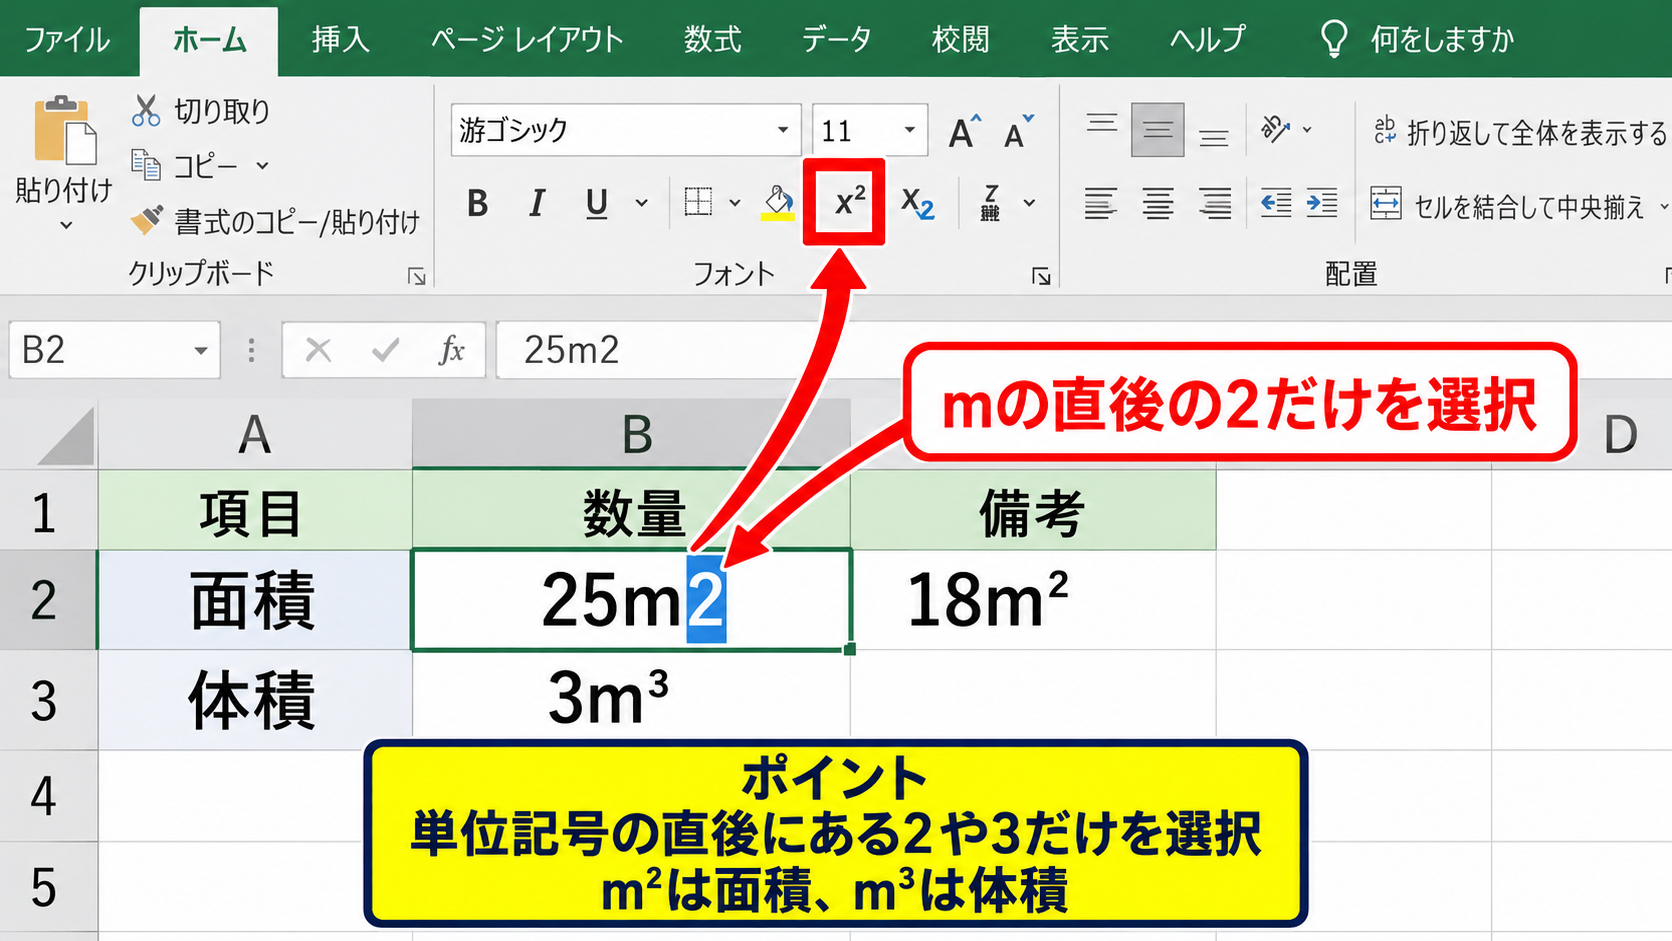Click the increase indent icon

point(1322,203)
